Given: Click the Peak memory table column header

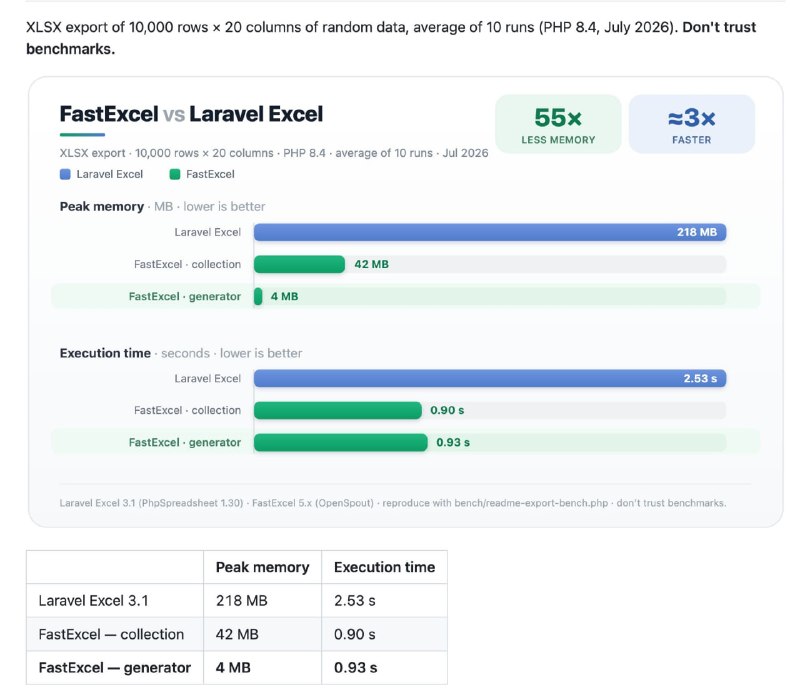Looking at the screenshot, I should coord(262,567).
